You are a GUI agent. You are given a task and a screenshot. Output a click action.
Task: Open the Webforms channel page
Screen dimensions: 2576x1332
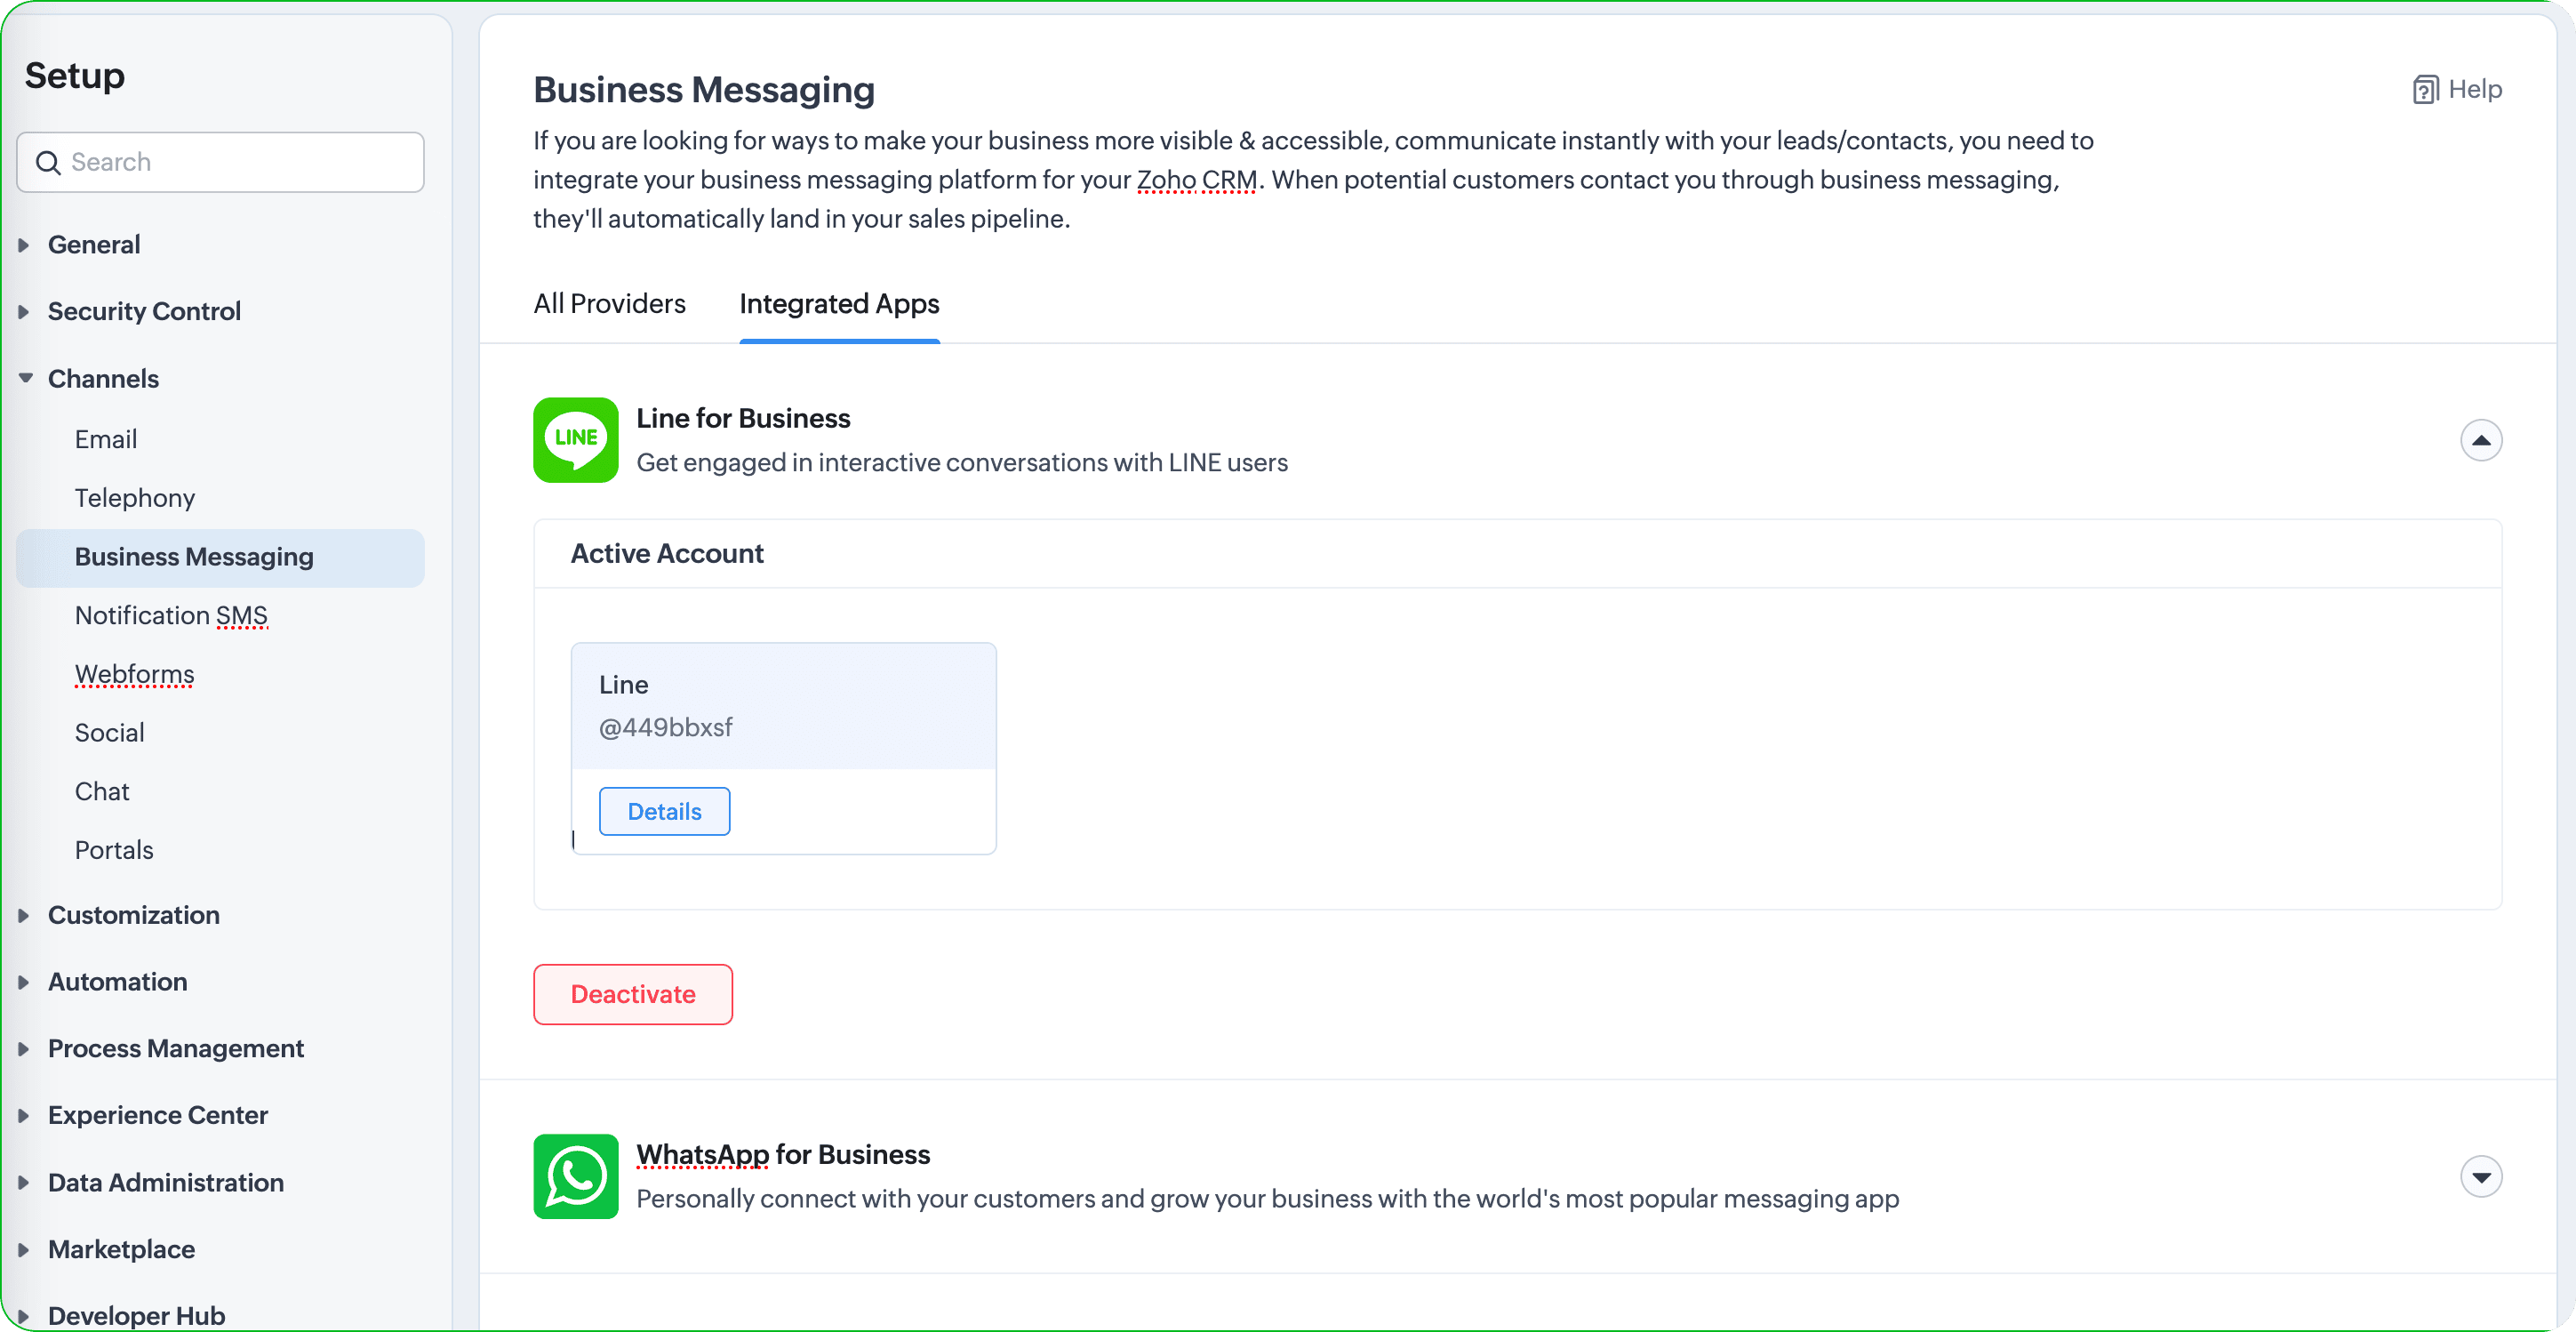tap(134, 674)
